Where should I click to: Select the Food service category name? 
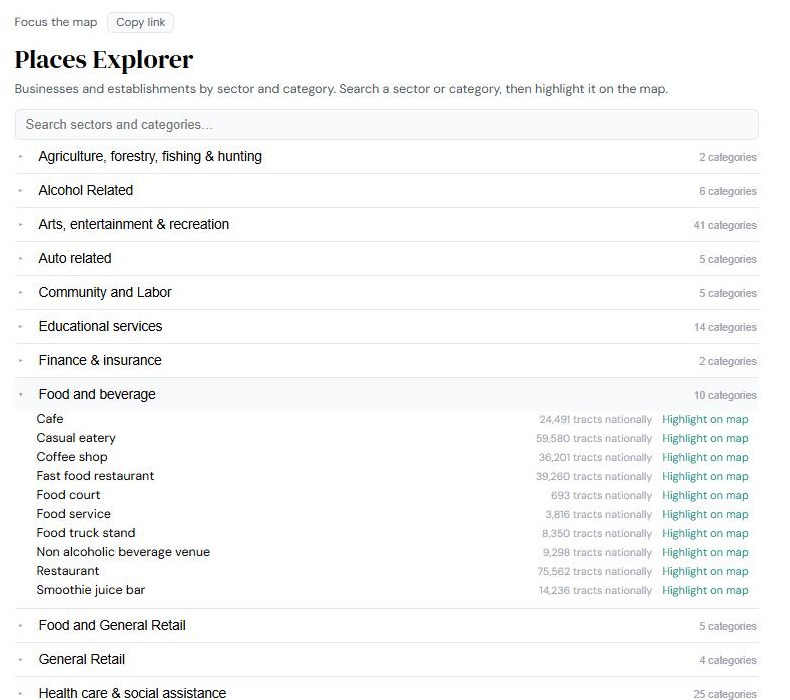coord(74,514)
